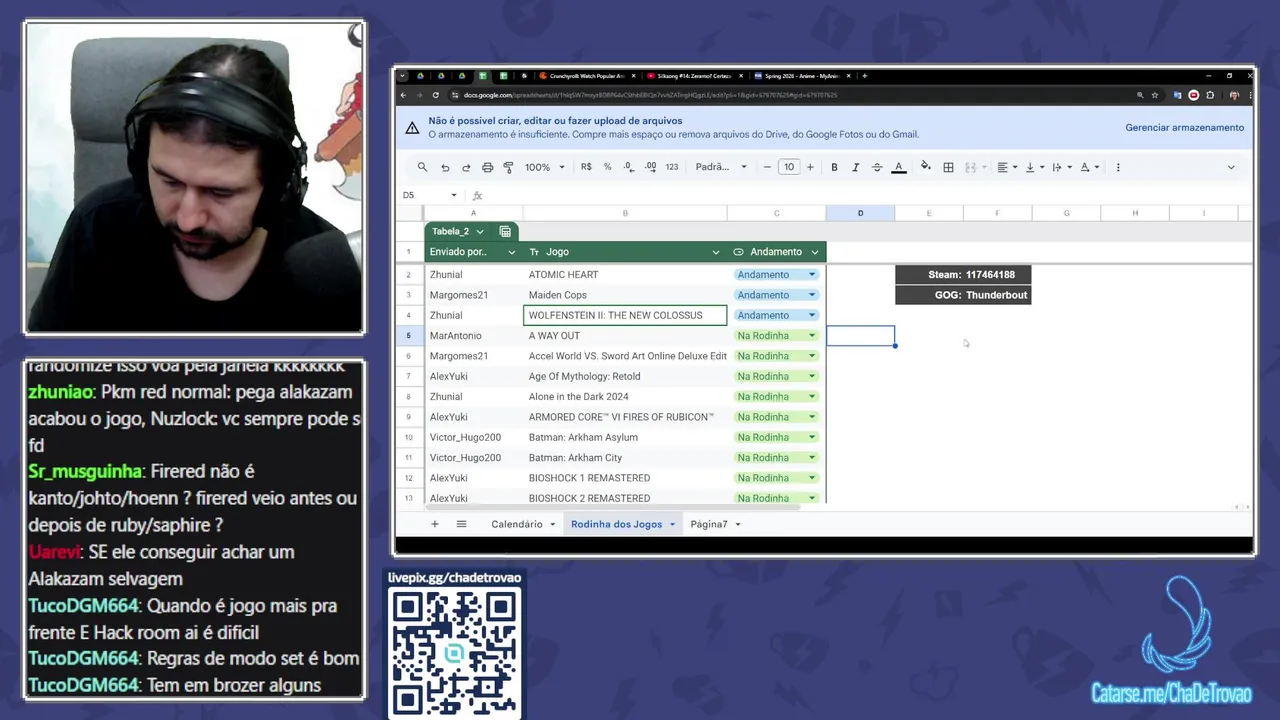The height and width of the screenshot is (720, 1280).
Task: Open Enviado por column dropdown
Action: coord(512,252)
